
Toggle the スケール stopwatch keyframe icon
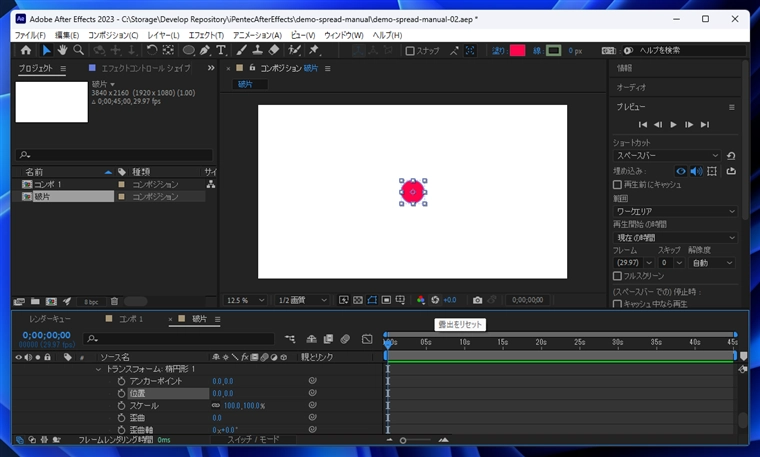pos(121,405)
